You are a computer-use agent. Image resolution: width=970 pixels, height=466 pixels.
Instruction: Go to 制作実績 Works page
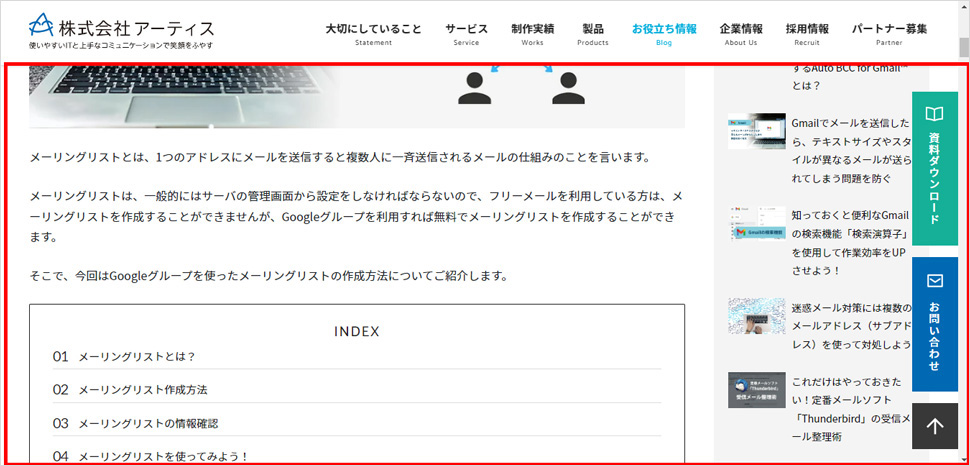(533, 35)
